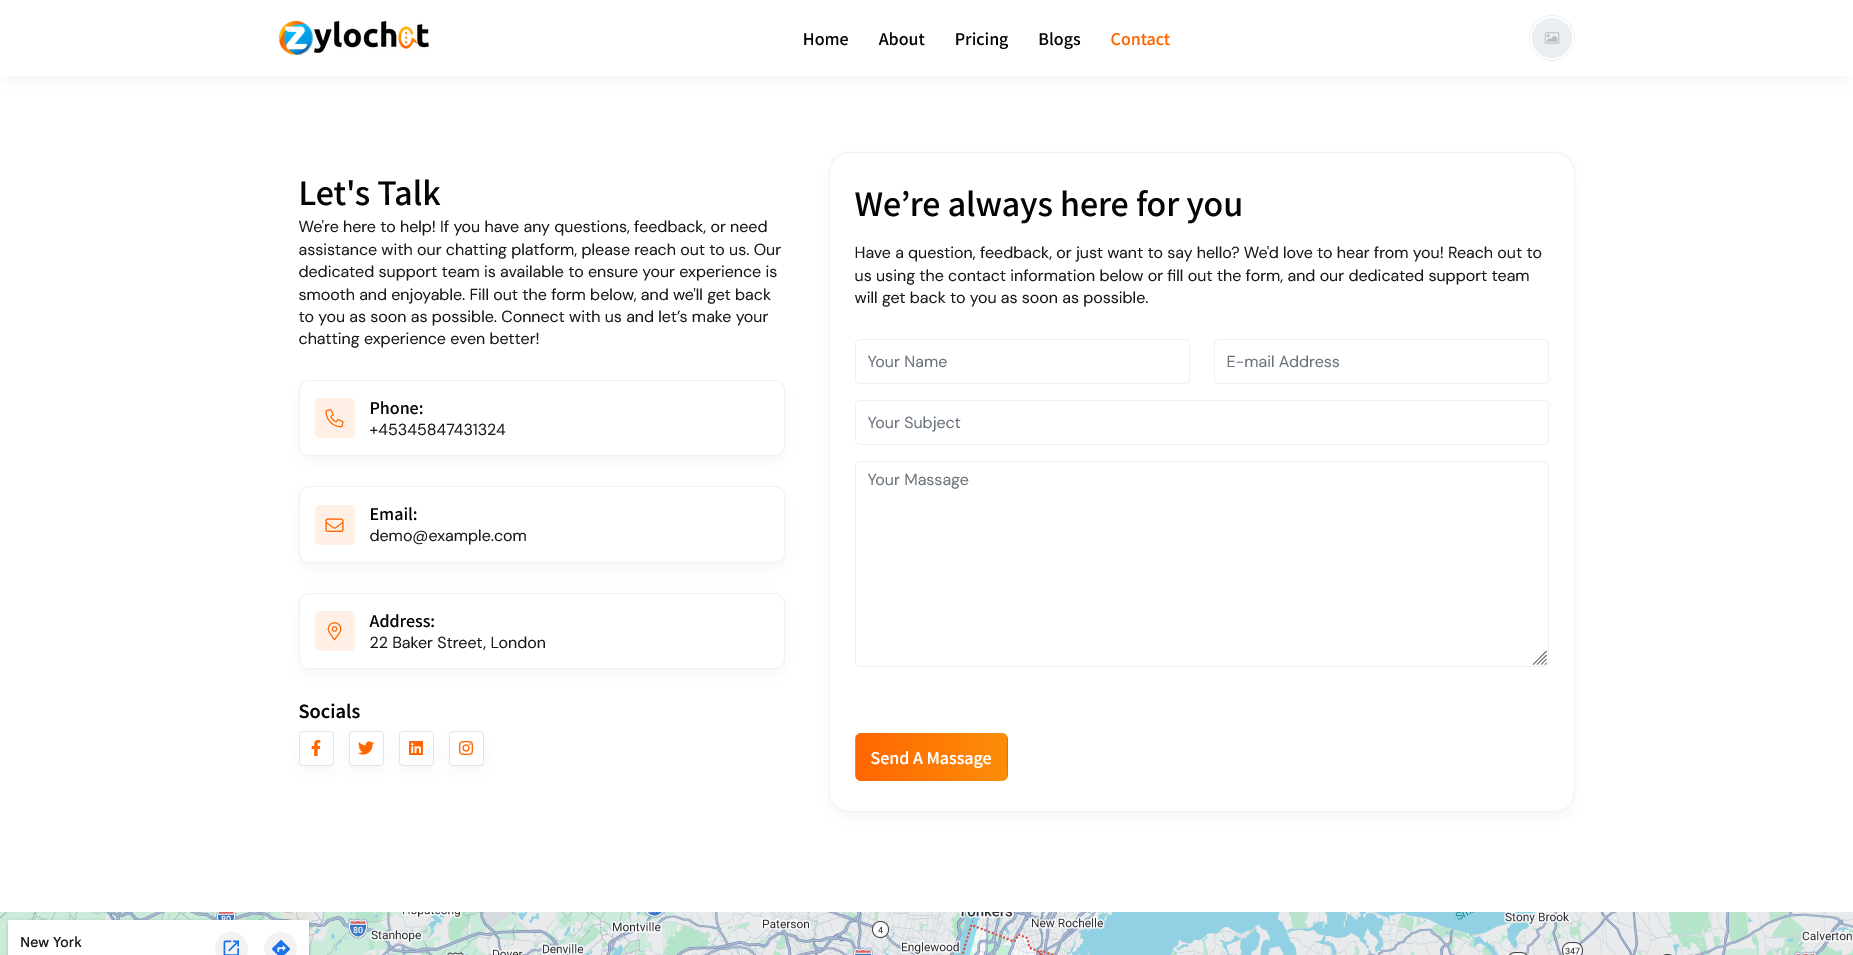Click phone number +45345847431324
Screen dimensions: 1853x955
click(437, 430)
